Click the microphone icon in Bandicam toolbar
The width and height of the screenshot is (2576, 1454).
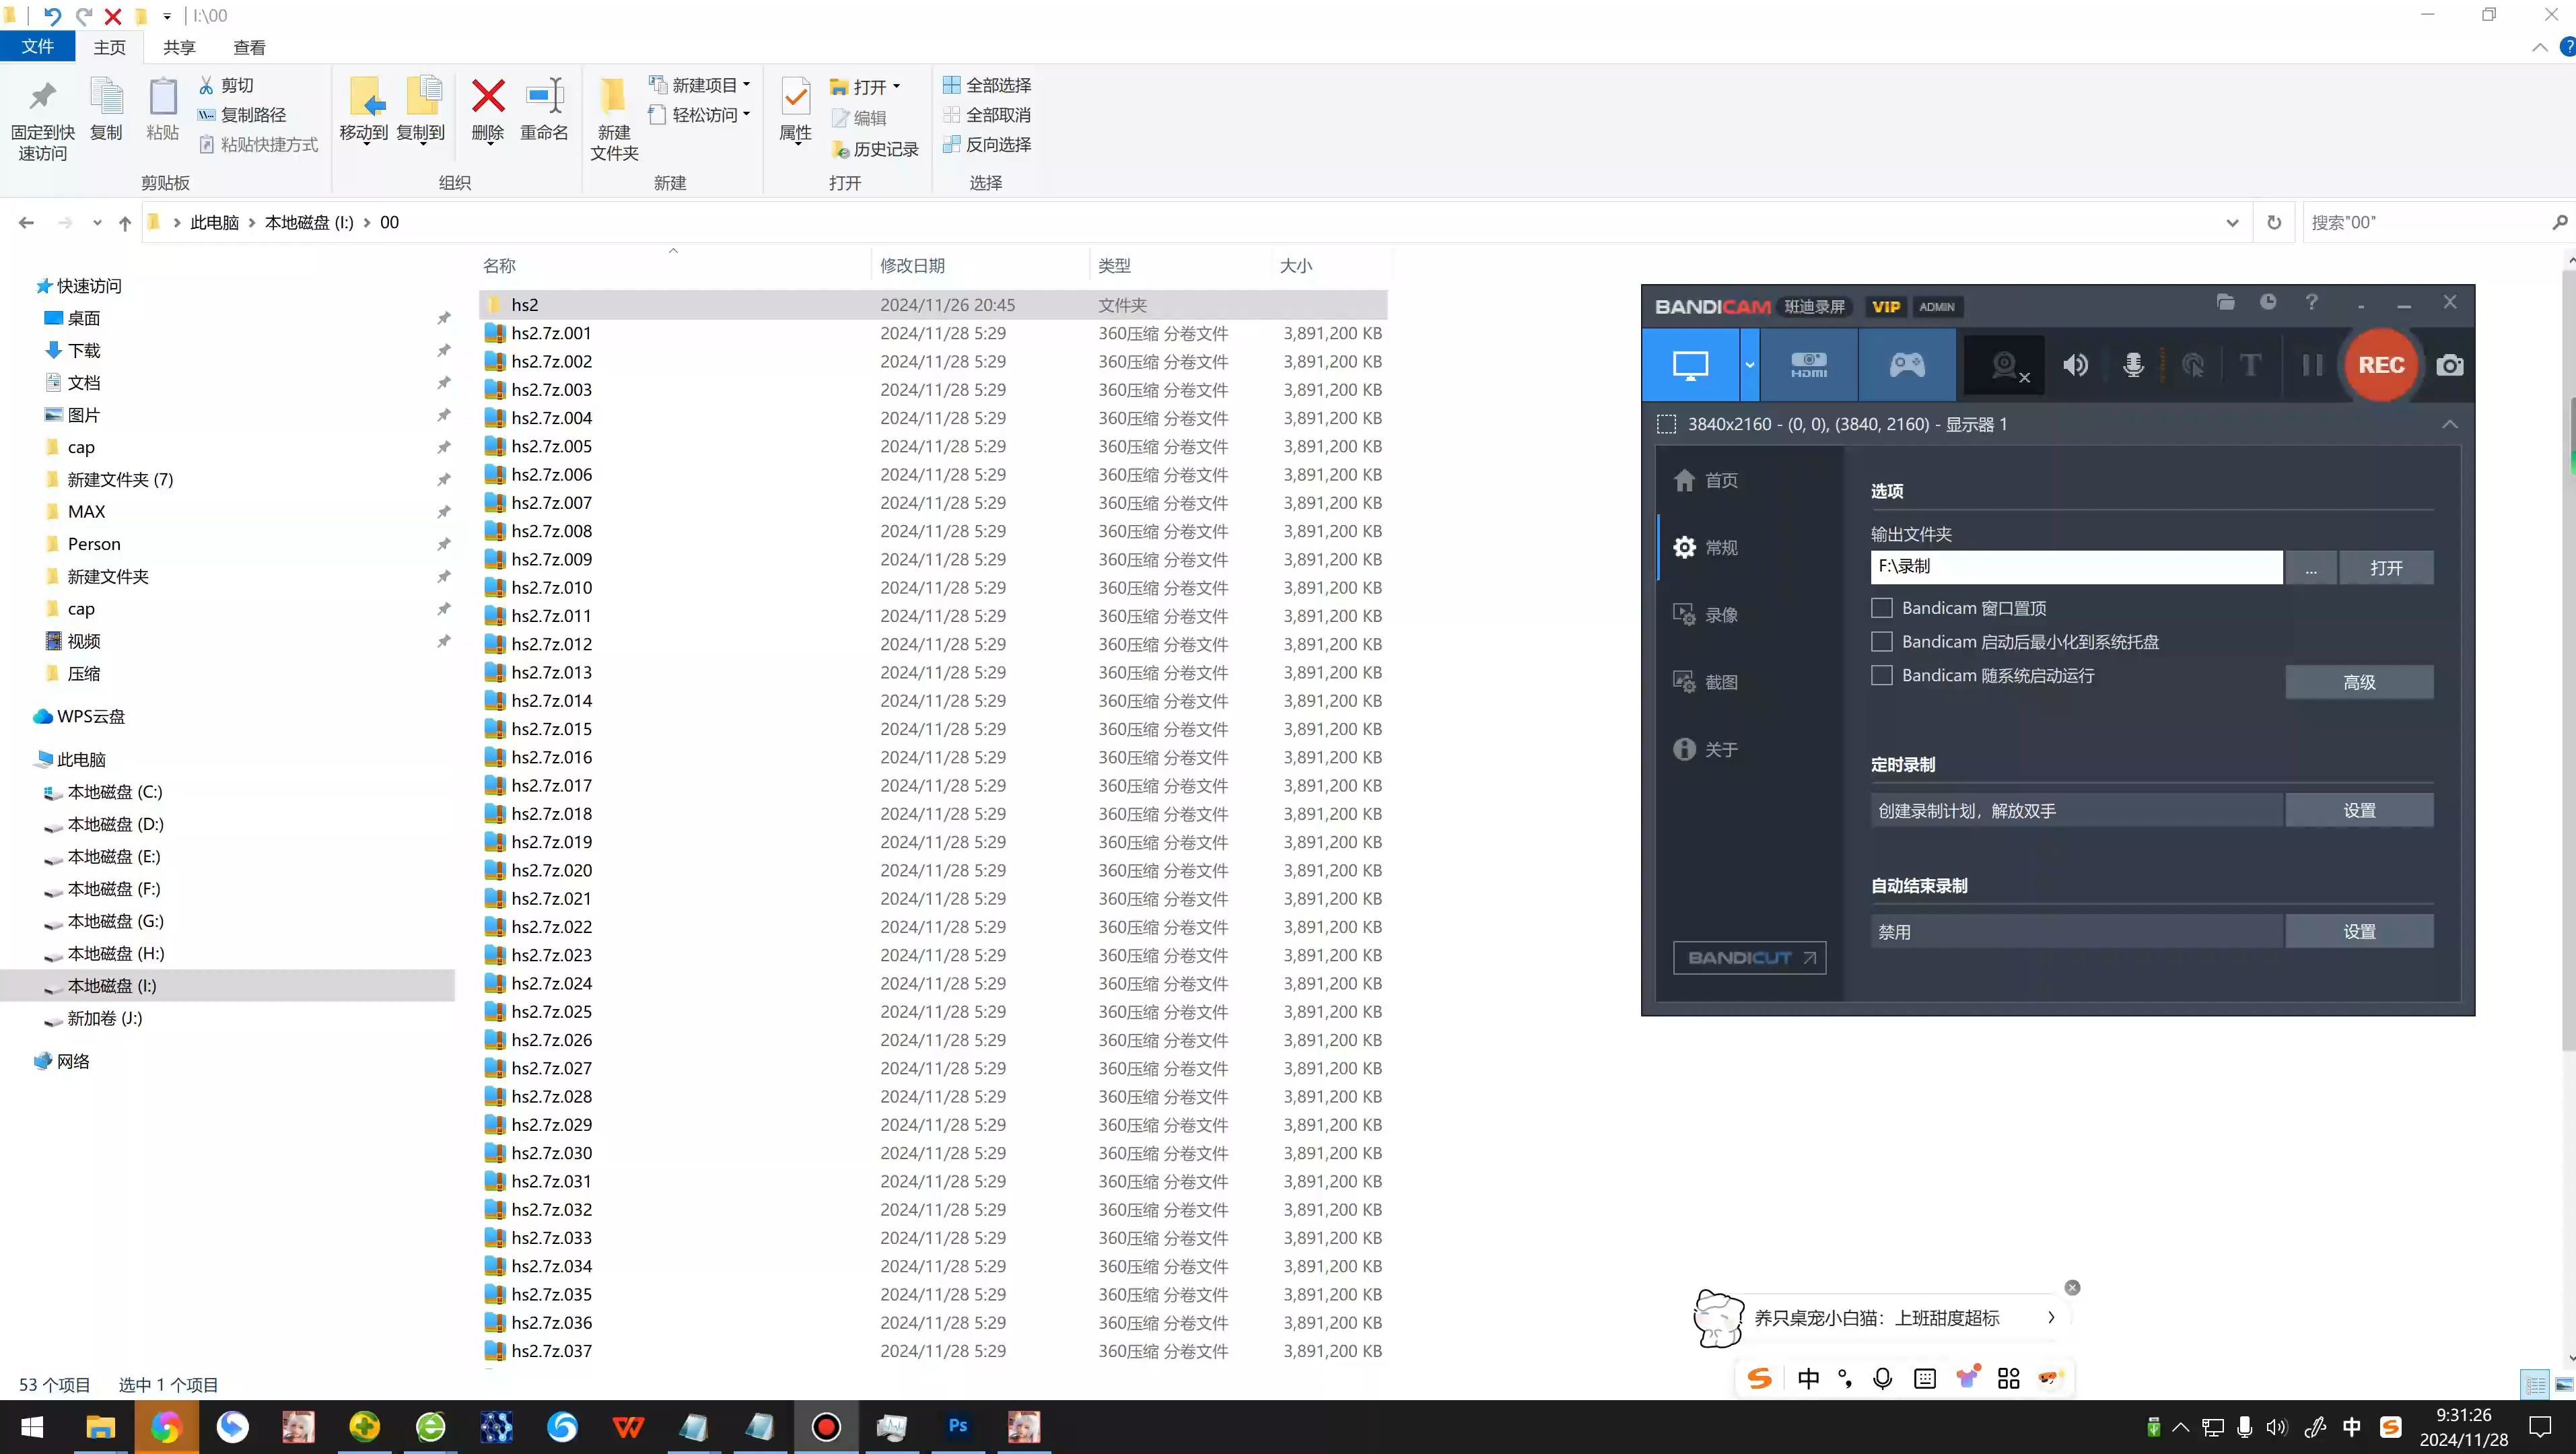(x=2134, y=364)
